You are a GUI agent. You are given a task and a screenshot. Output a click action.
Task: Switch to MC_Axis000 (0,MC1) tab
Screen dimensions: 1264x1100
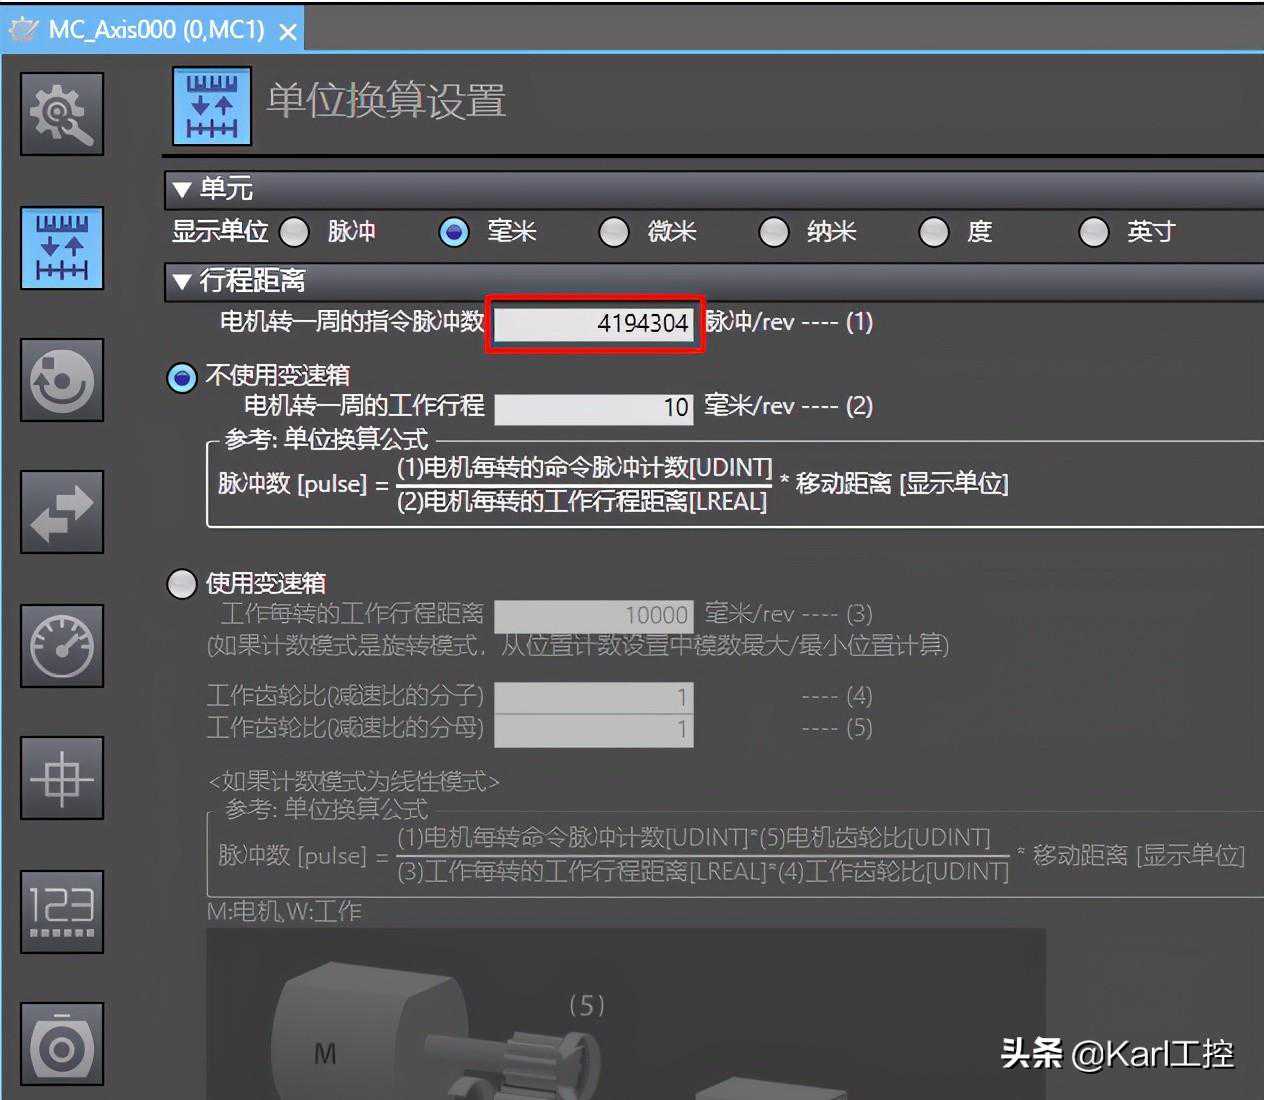(155, 30)
